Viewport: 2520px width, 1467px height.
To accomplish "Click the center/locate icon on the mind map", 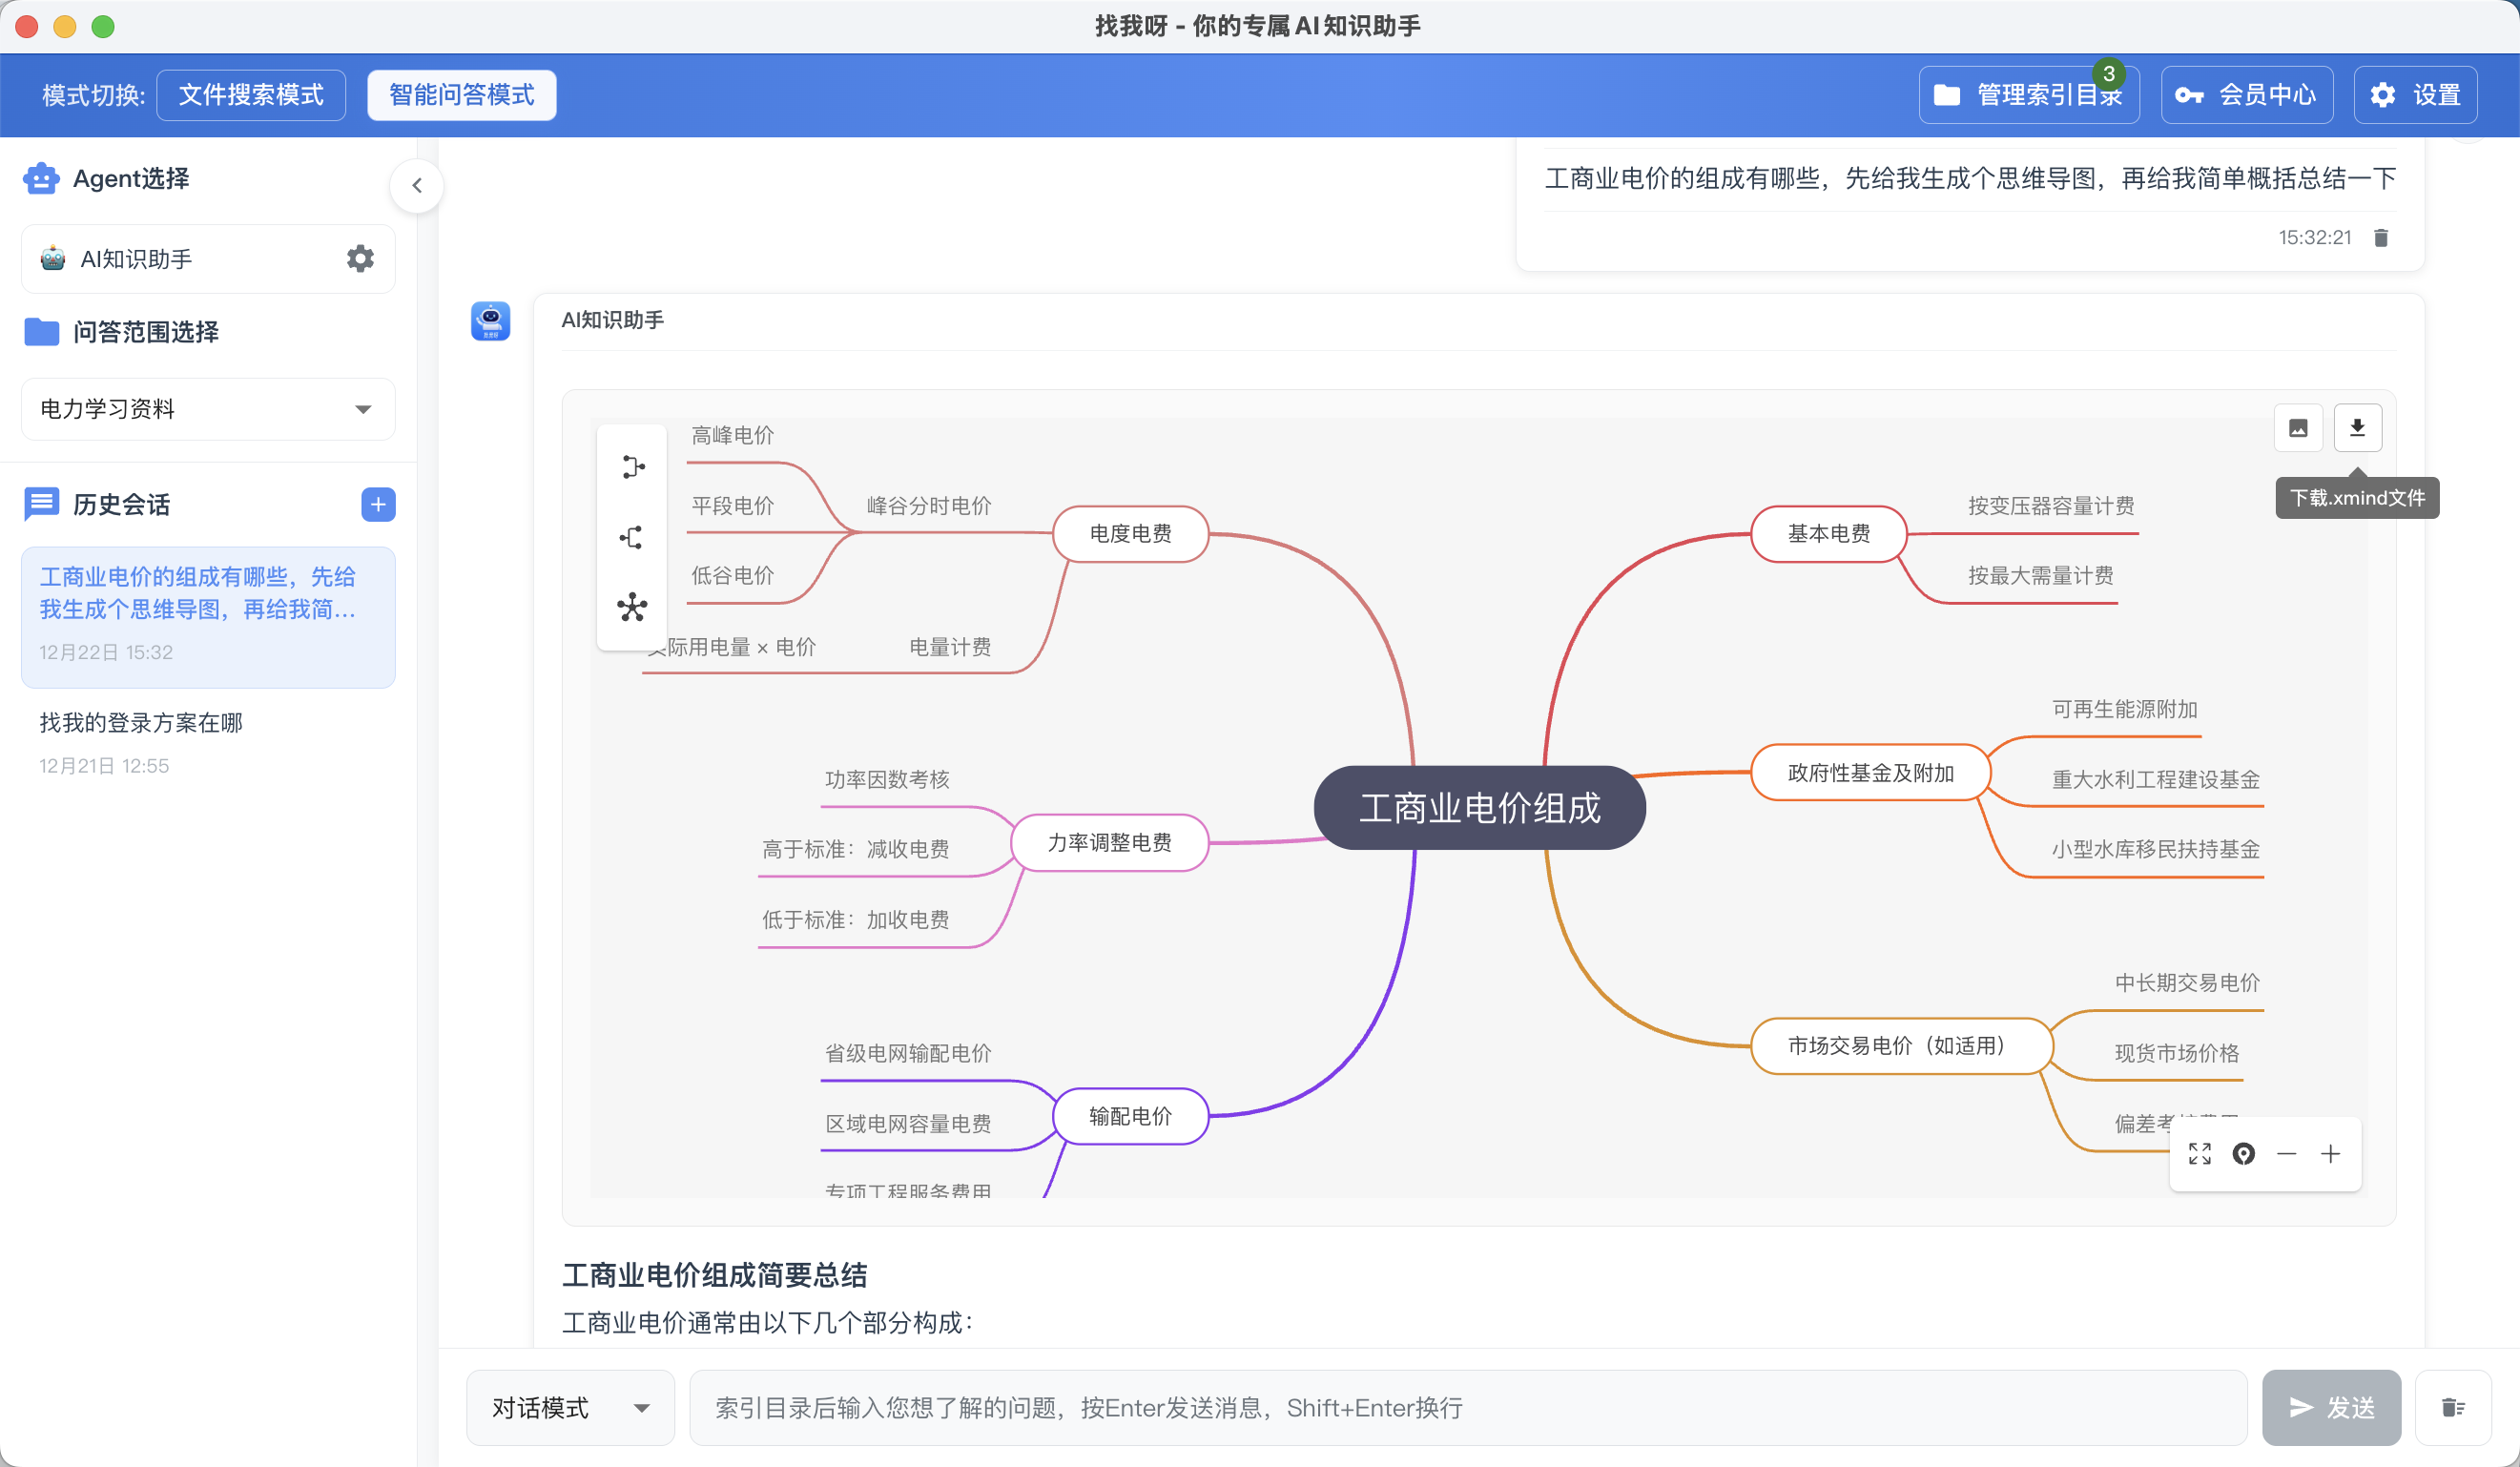I will [x=2243, y=1154].
